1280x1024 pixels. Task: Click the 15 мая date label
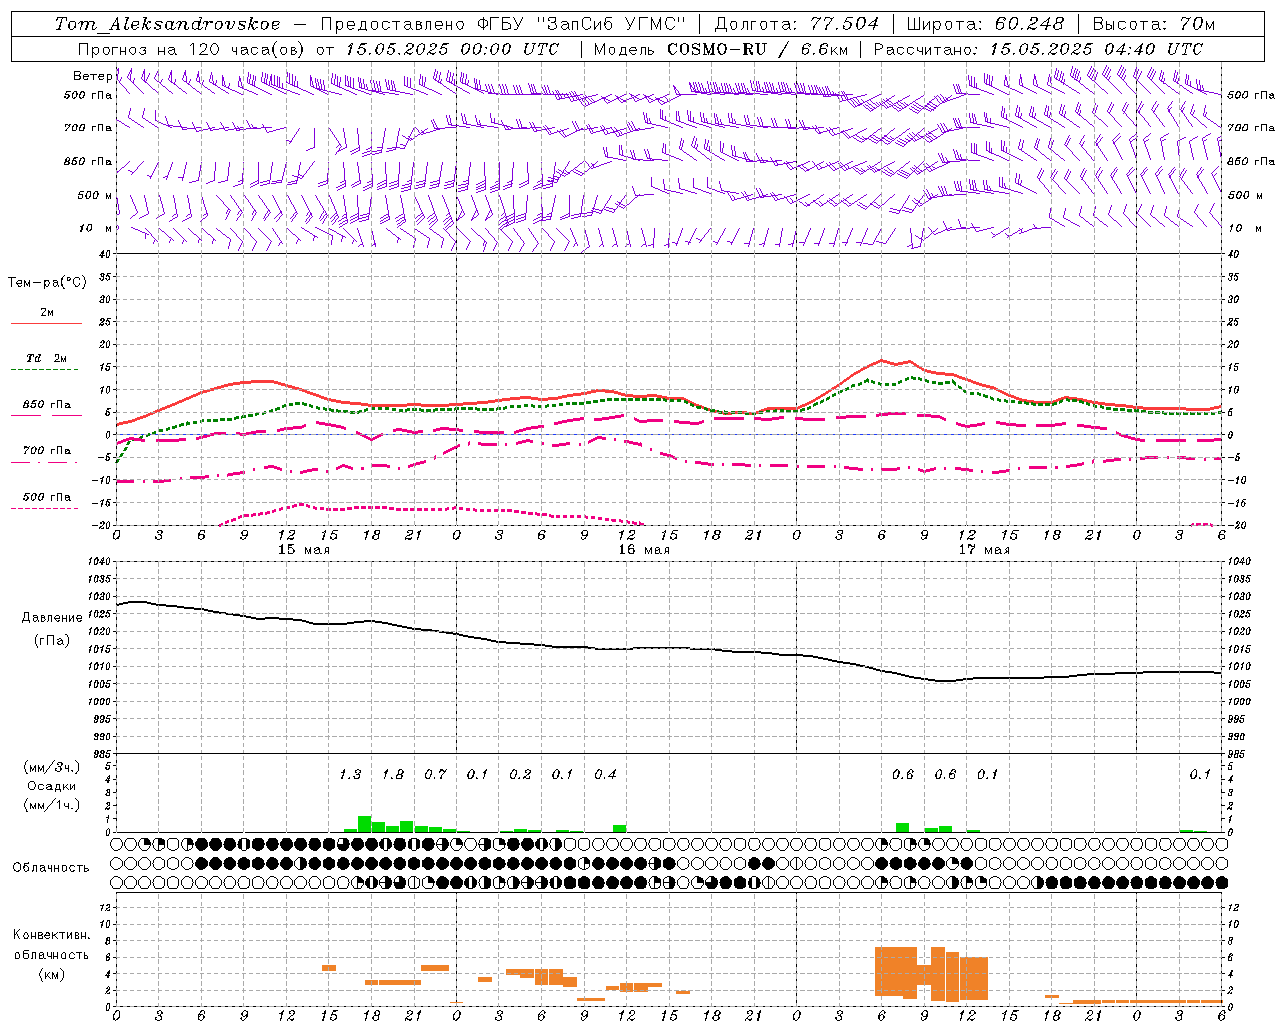(x=303, y=550)
